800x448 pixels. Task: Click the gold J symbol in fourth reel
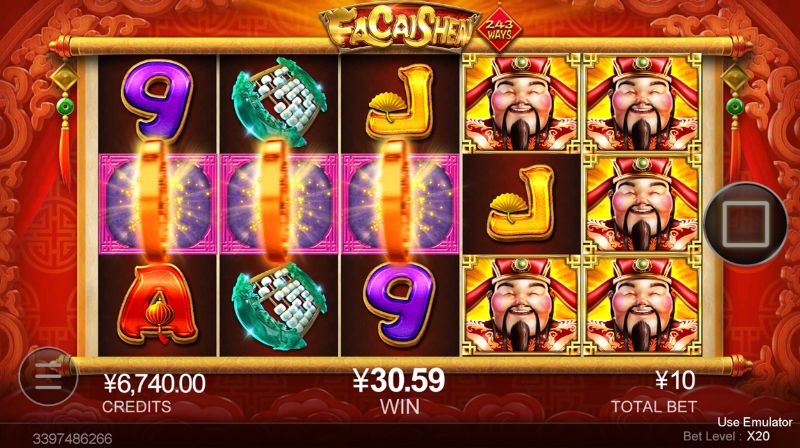point(521,204)
